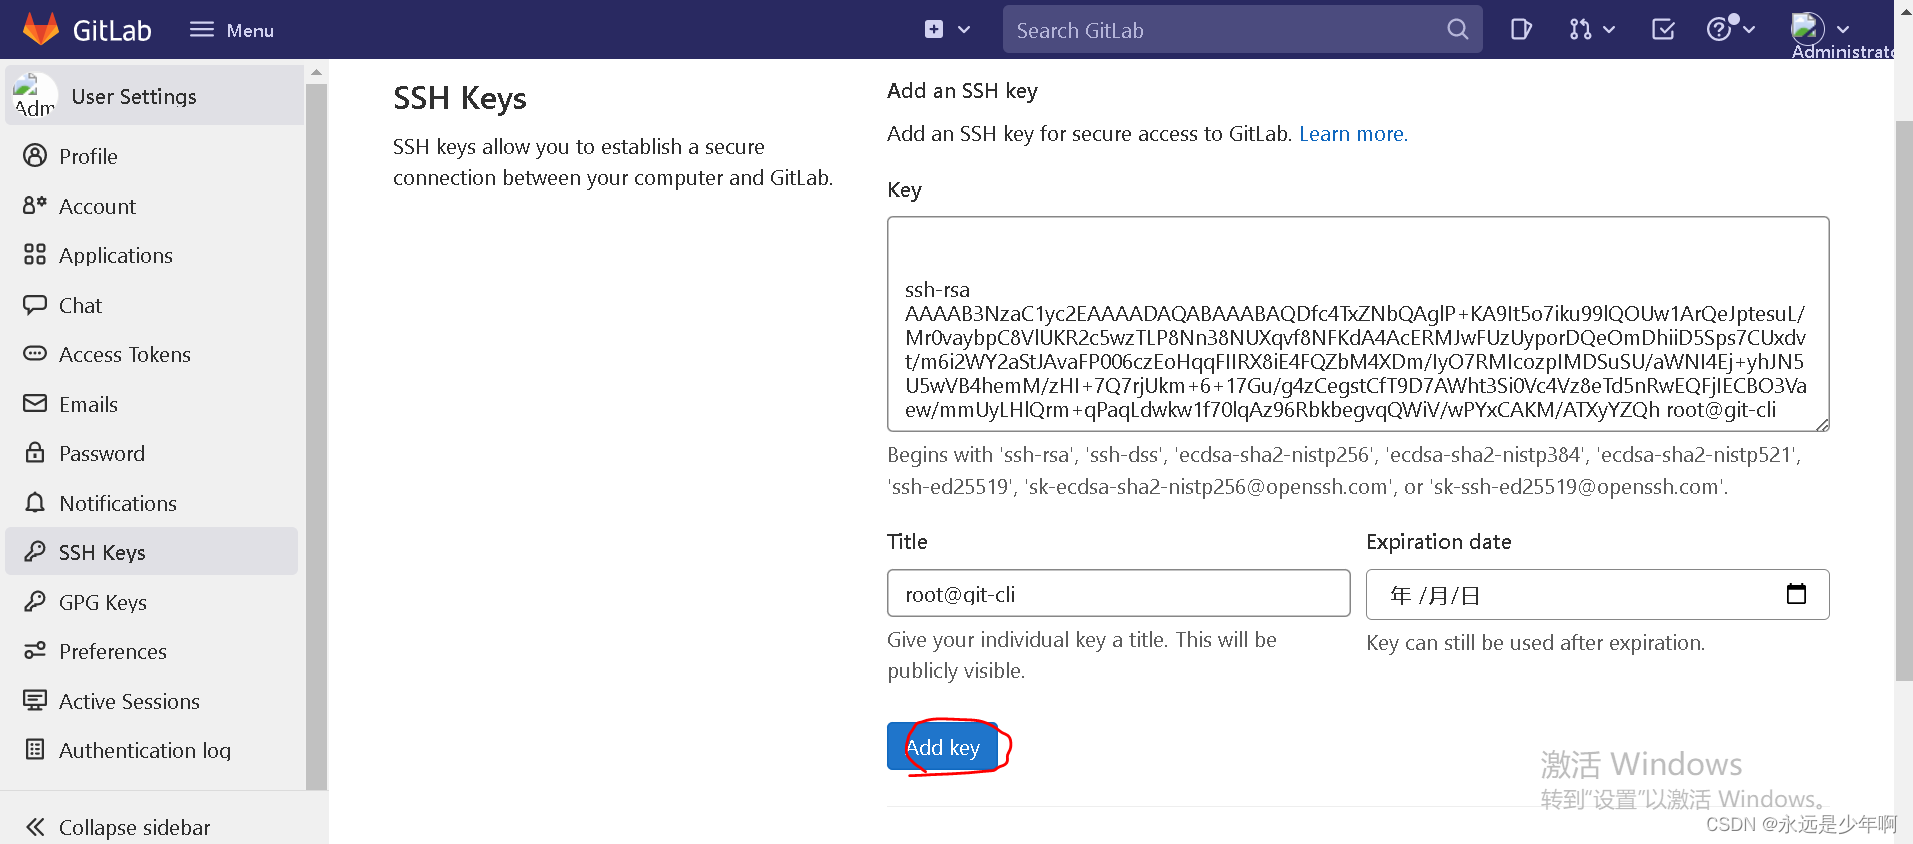This screenshot has height=844, width=1913.
Task: Click the Profile sidebar icon
Action: [x=35, y=156]
